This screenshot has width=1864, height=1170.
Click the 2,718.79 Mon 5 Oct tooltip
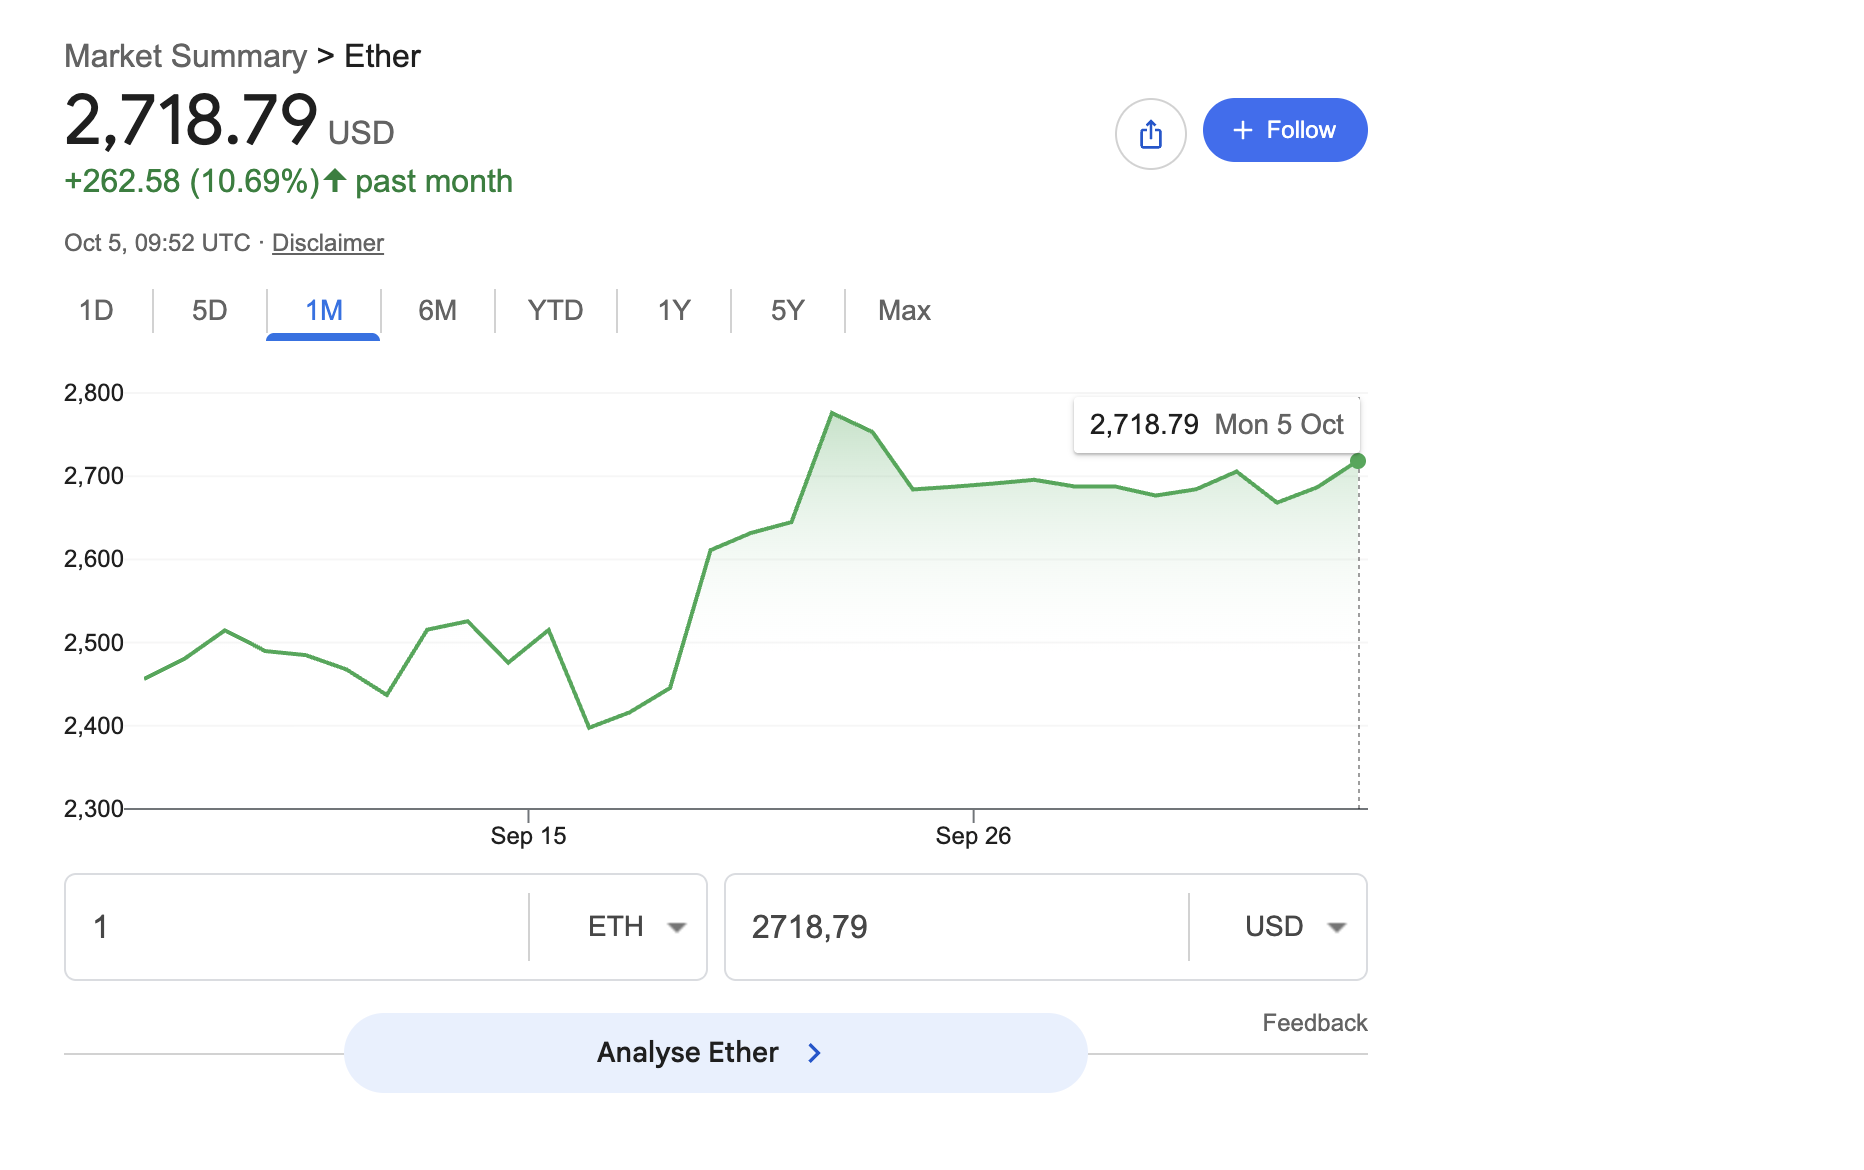(x=1216, y=425)
